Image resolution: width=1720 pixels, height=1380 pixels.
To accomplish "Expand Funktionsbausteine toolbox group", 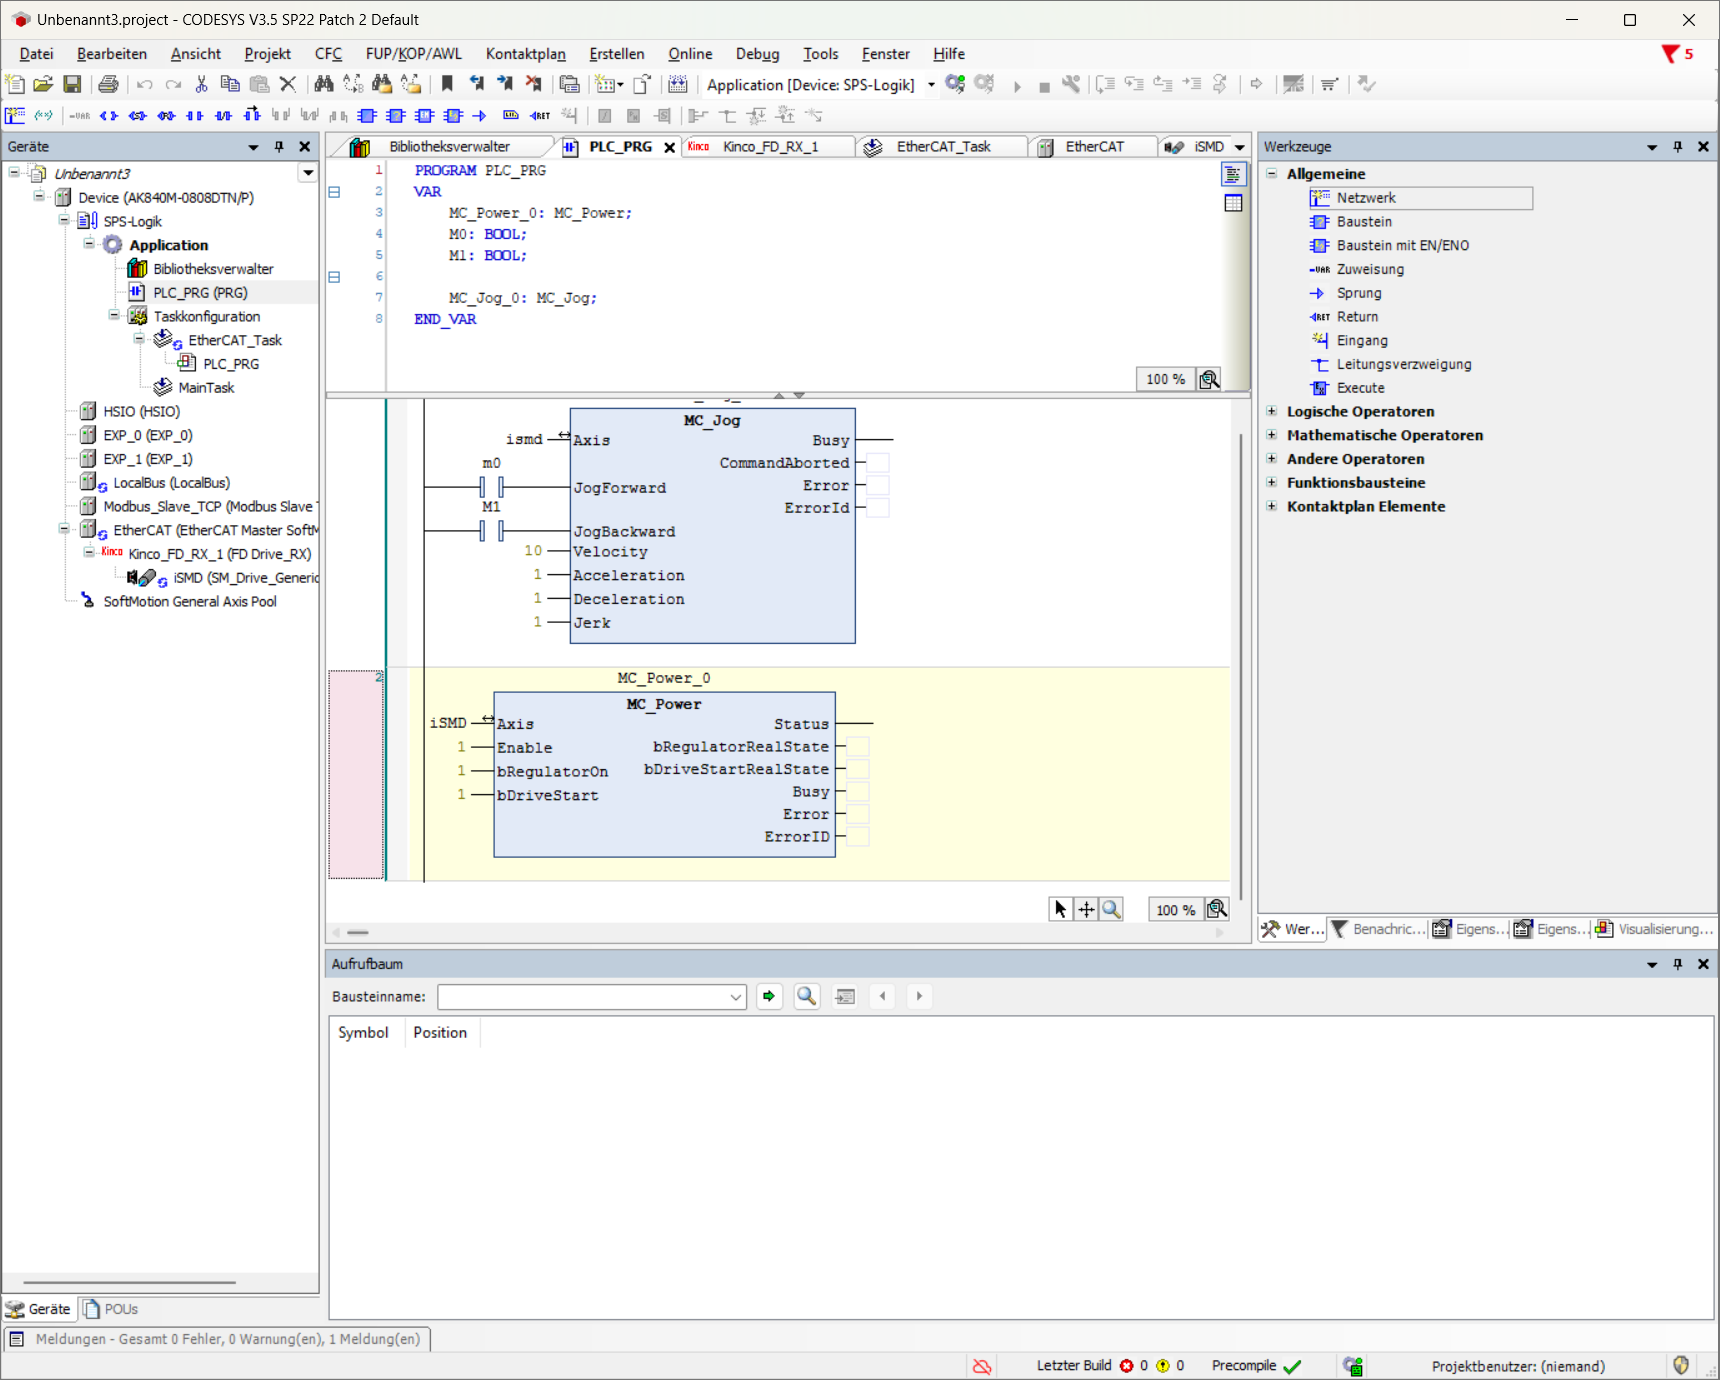I will tap(1271, 482).
